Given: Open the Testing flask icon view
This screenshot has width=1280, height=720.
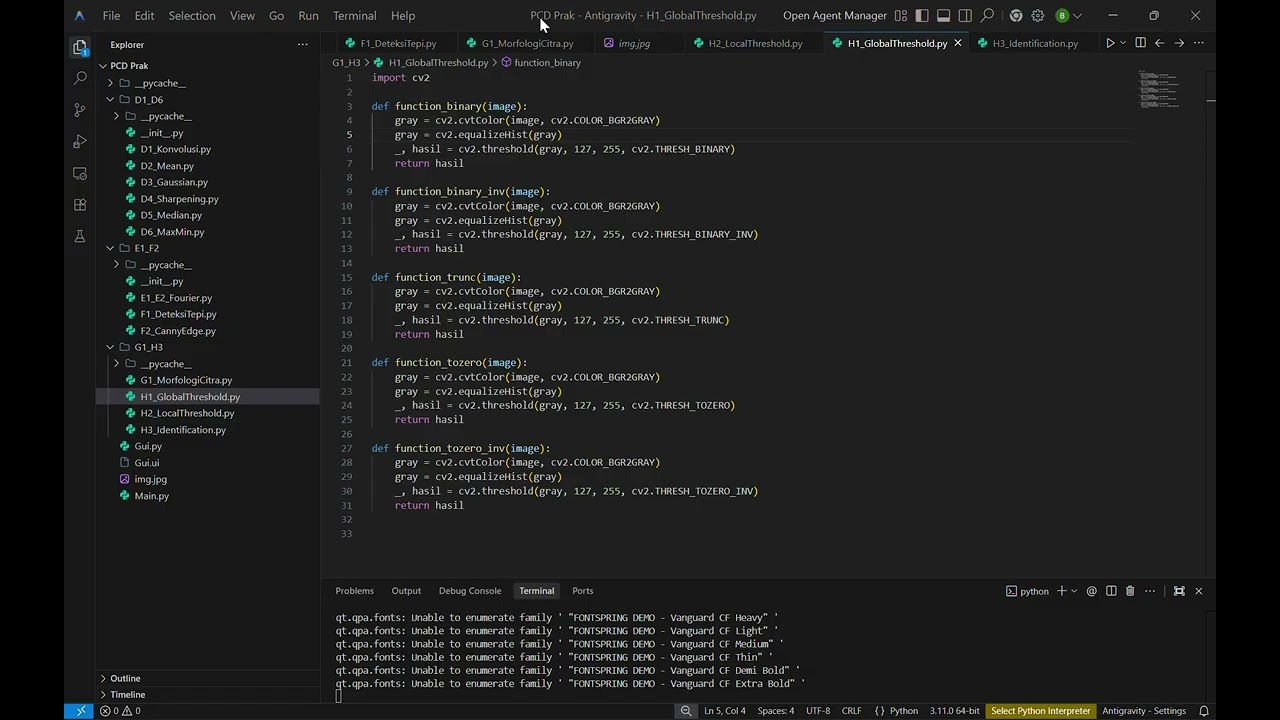Looking at the screenshot, I should tap(80, 237).
